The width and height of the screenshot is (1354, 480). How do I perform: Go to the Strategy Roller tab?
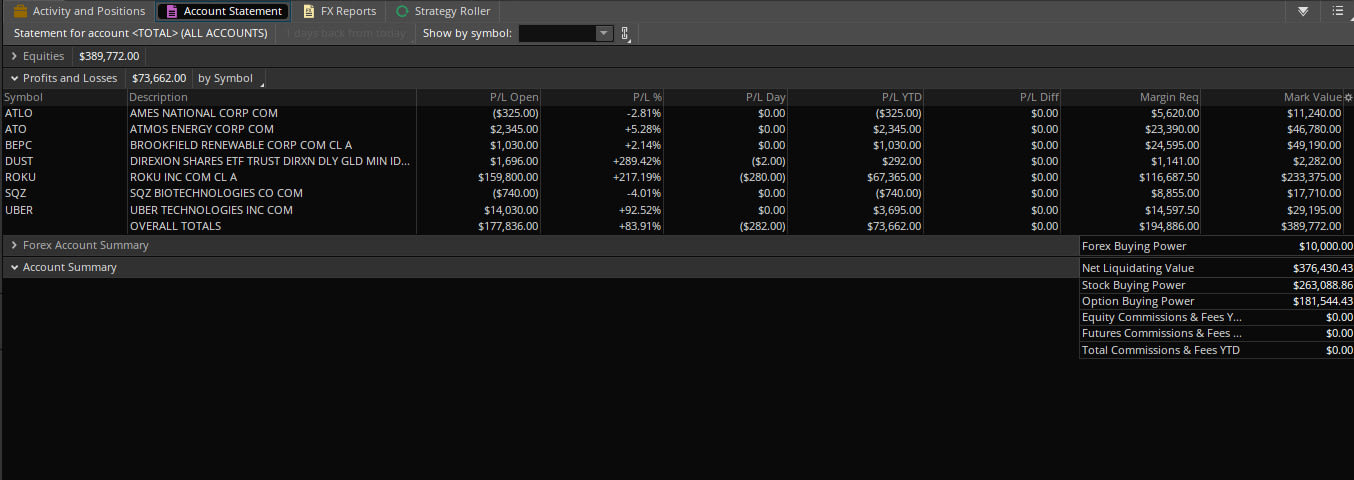pos(443,11)
